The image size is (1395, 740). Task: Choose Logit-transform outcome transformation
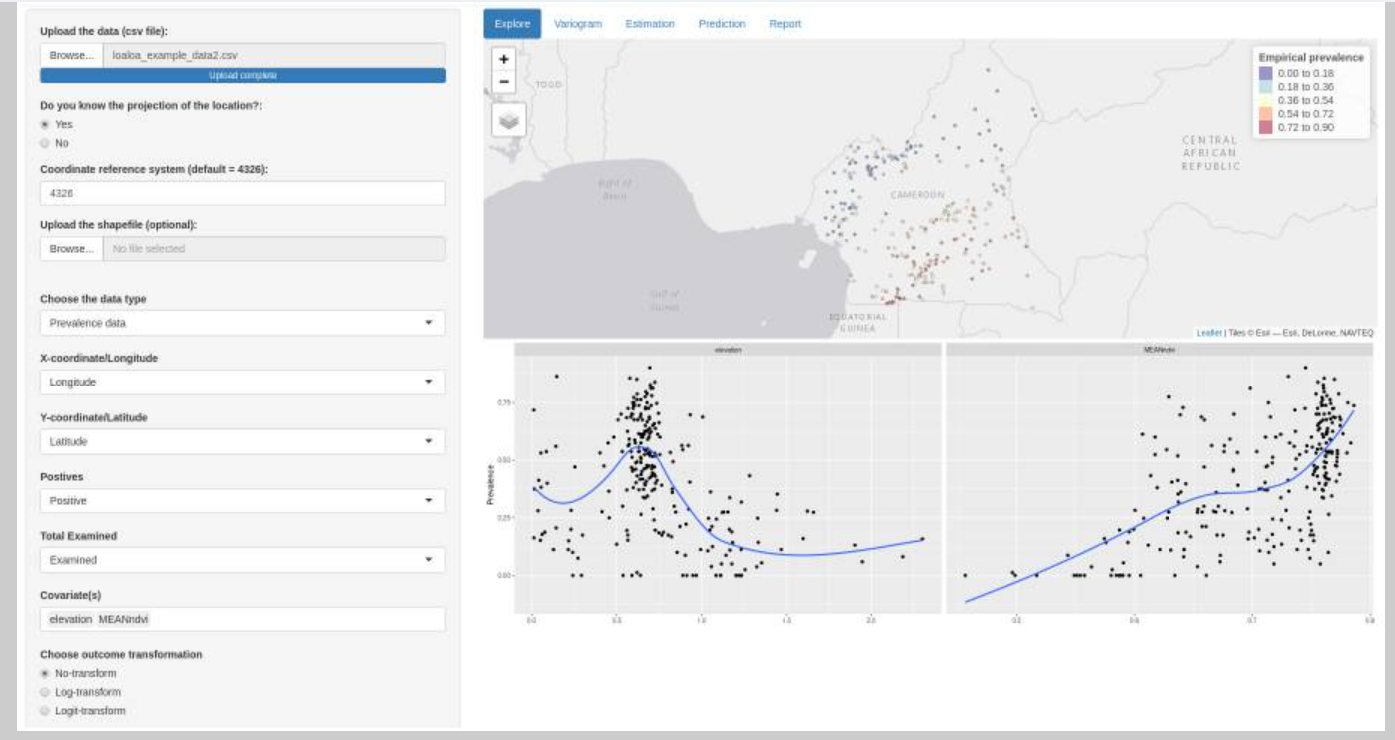coord(45,710)
